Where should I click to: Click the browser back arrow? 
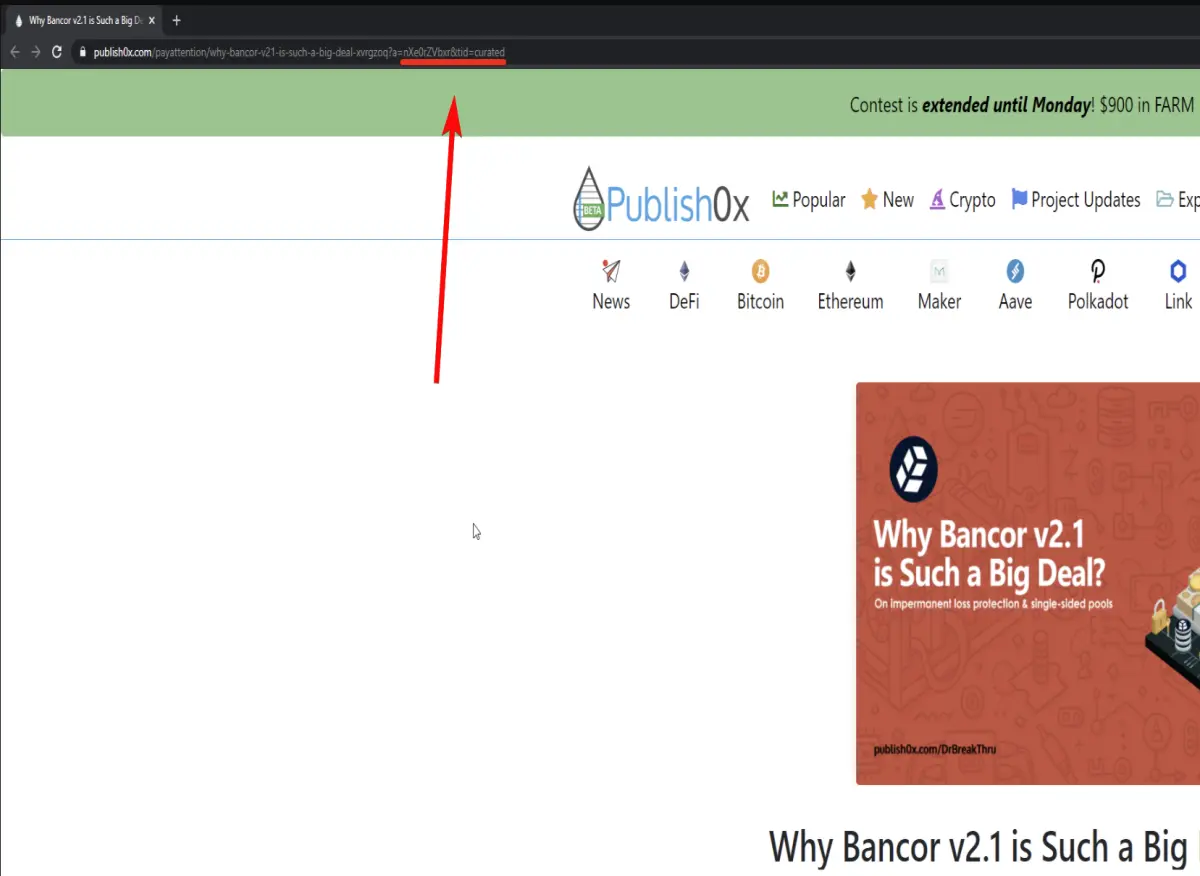click(14, 52)
